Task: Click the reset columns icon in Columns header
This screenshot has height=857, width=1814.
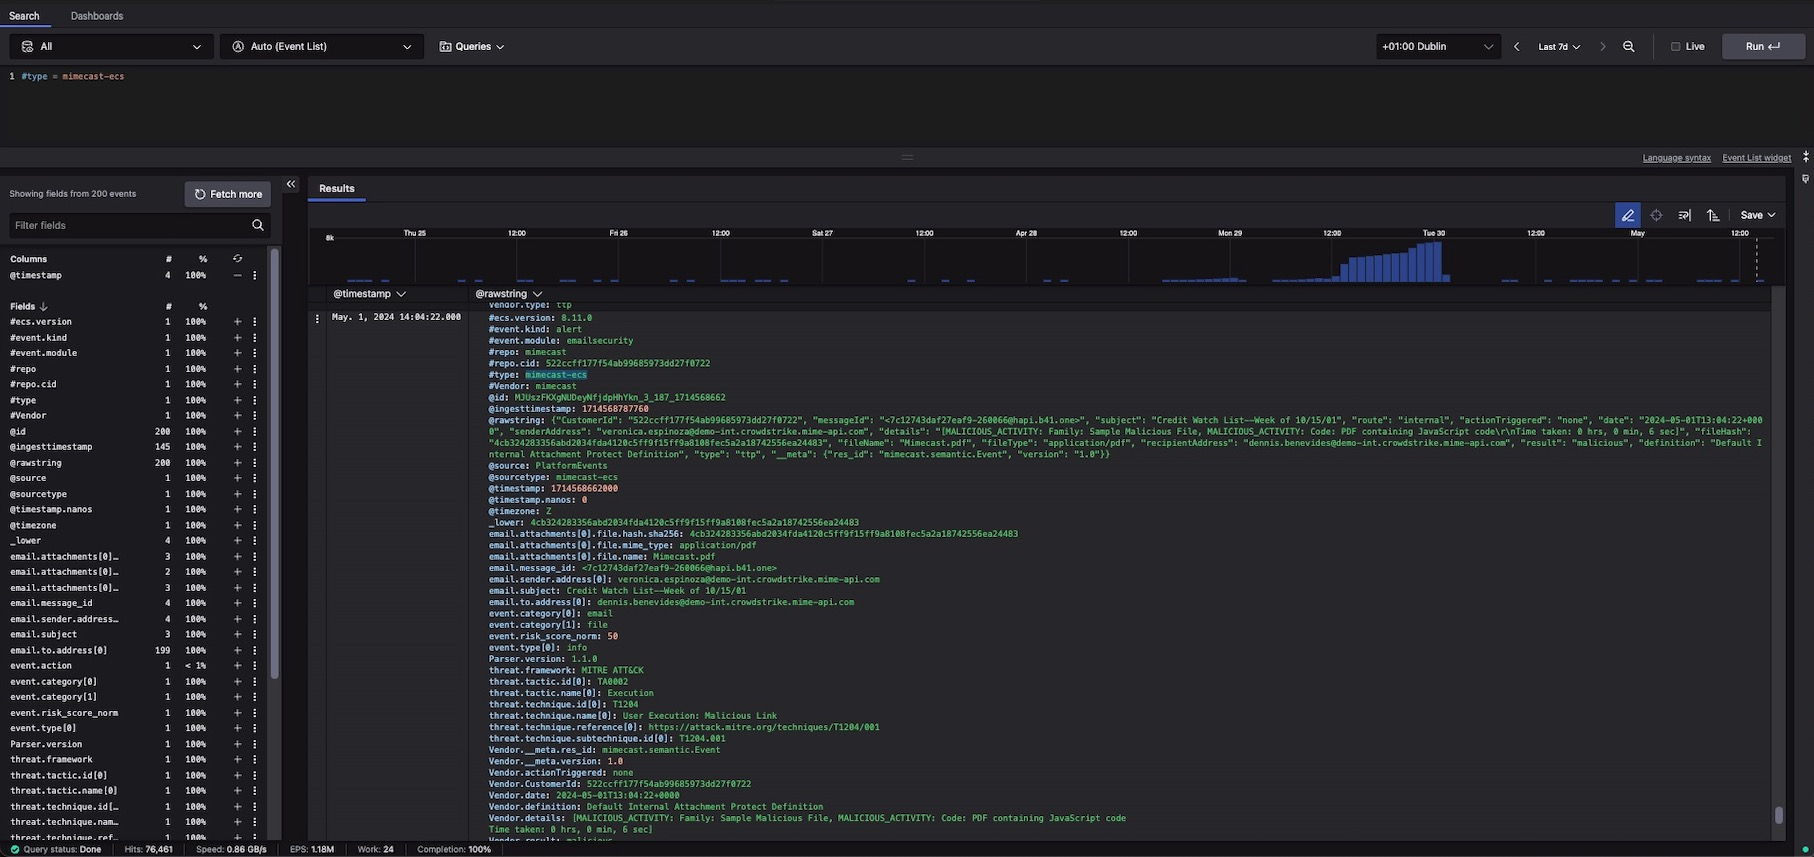Action: click(x=237, y=259)
